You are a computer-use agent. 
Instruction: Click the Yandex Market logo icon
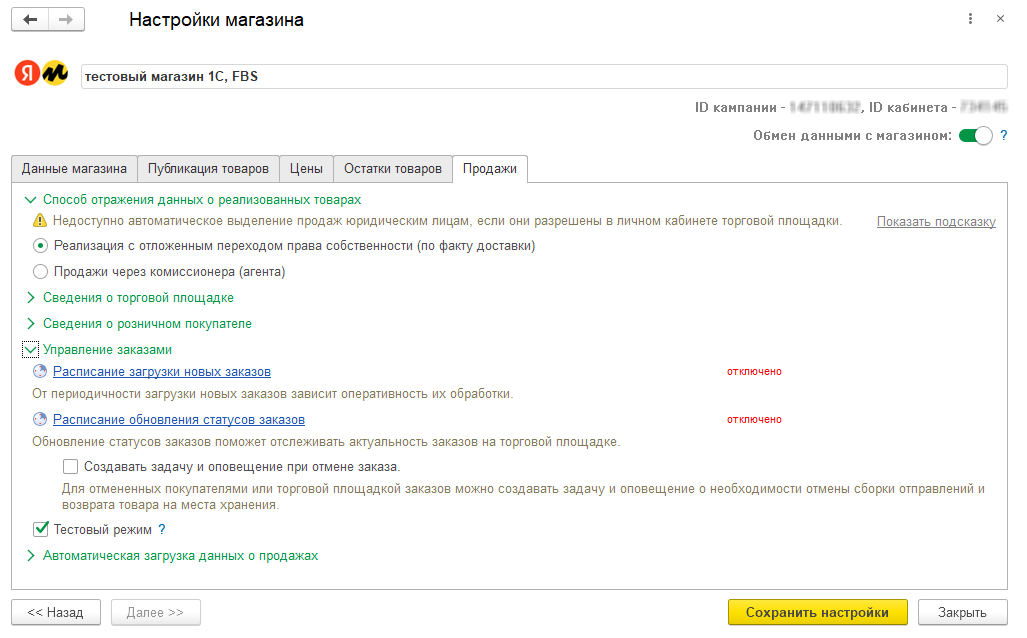coord(41,75)
